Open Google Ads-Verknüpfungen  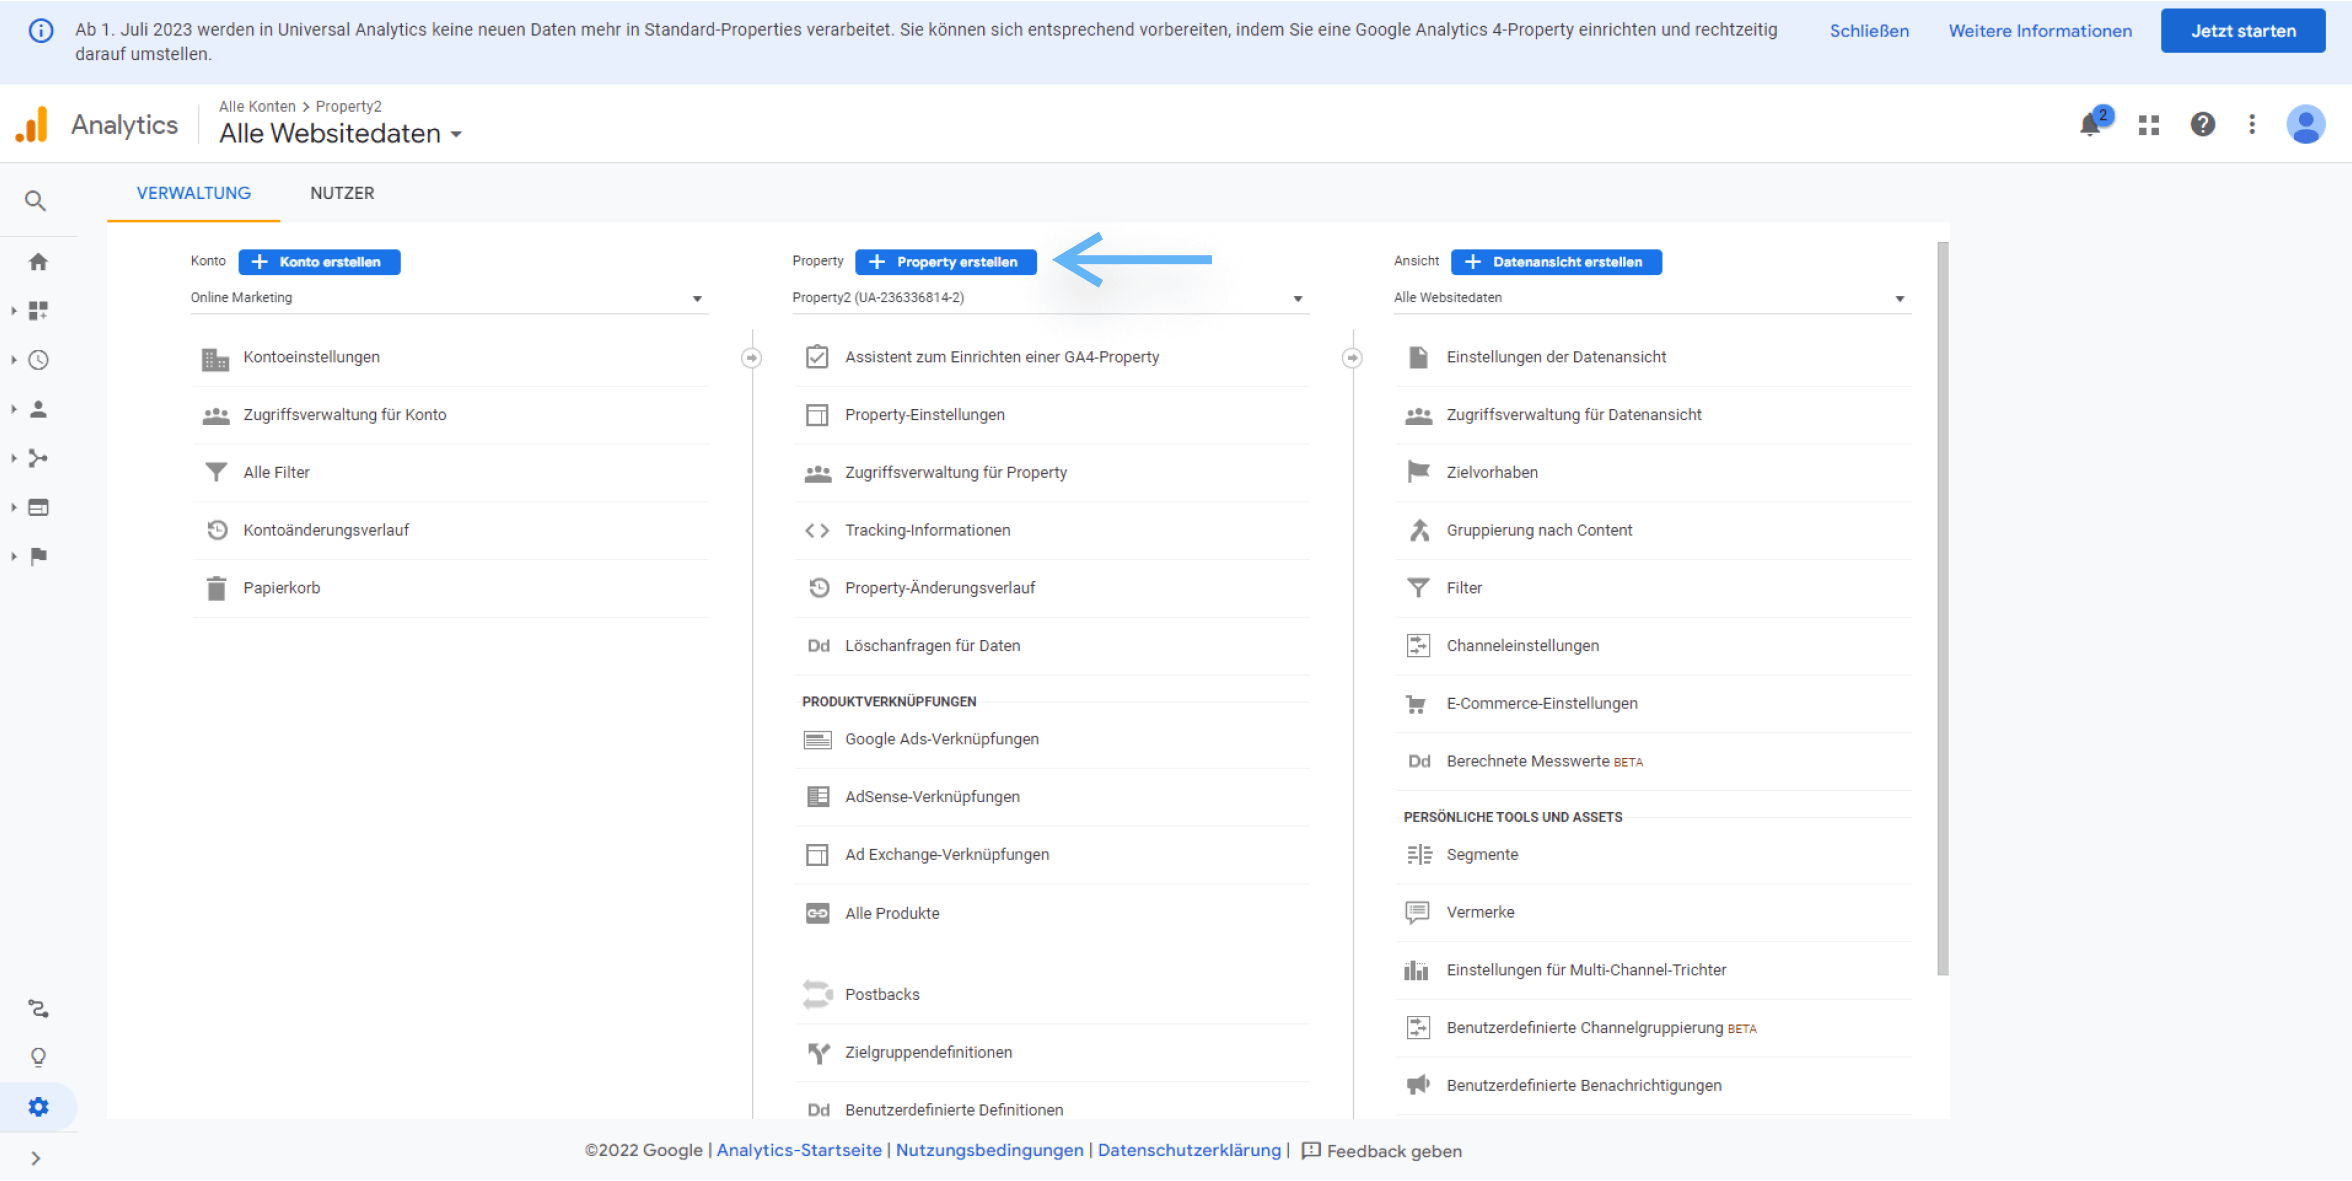942,739
